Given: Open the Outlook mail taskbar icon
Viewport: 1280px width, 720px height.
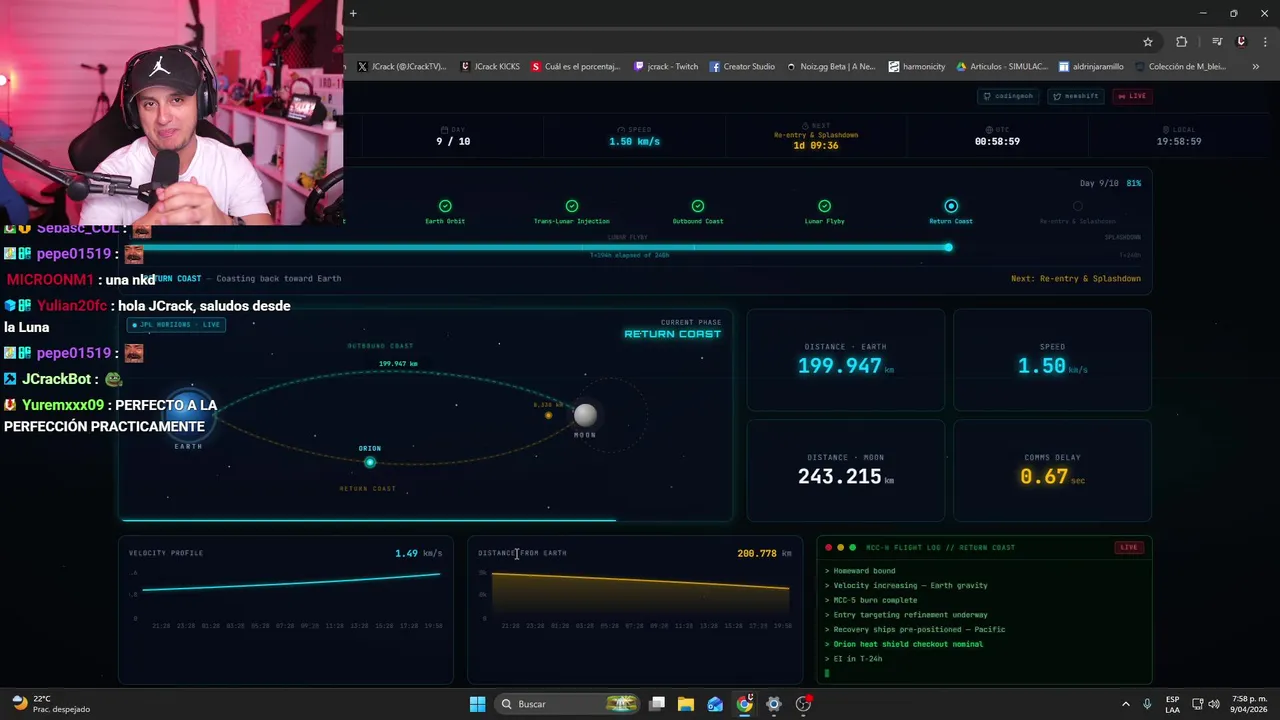Looking at the screenshot, I should click(715, 704).
